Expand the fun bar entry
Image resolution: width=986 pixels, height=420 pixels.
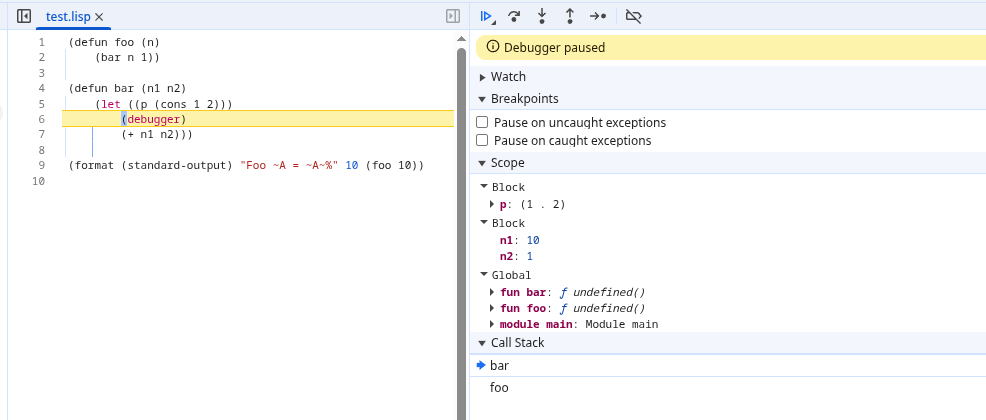click(492, 292)
